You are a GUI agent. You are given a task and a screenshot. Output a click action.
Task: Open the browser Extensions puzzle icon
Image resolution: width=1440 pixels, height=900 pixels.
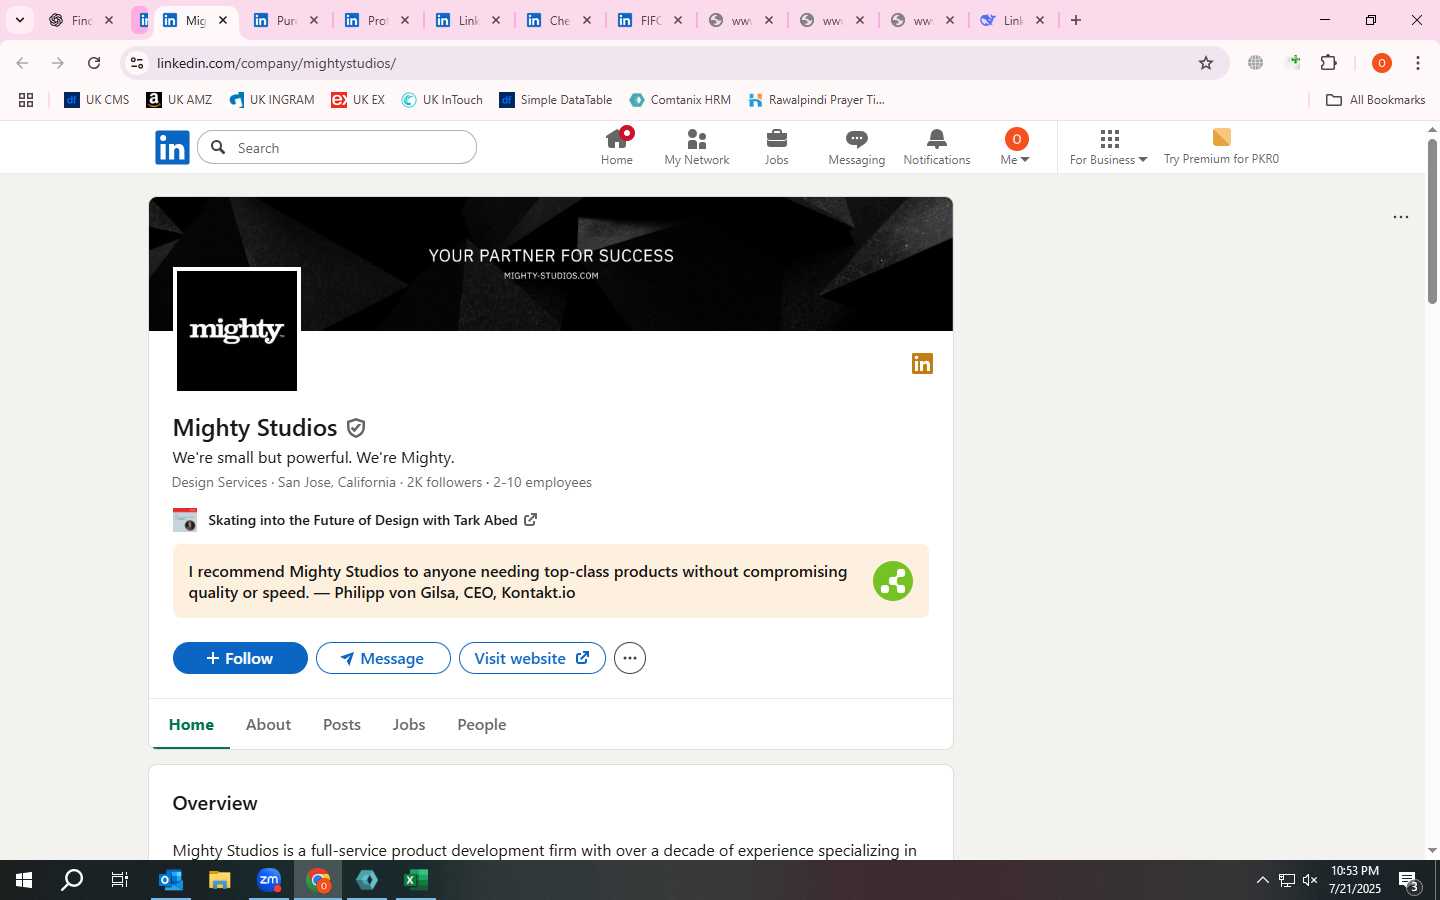[x=1329, y=63]
